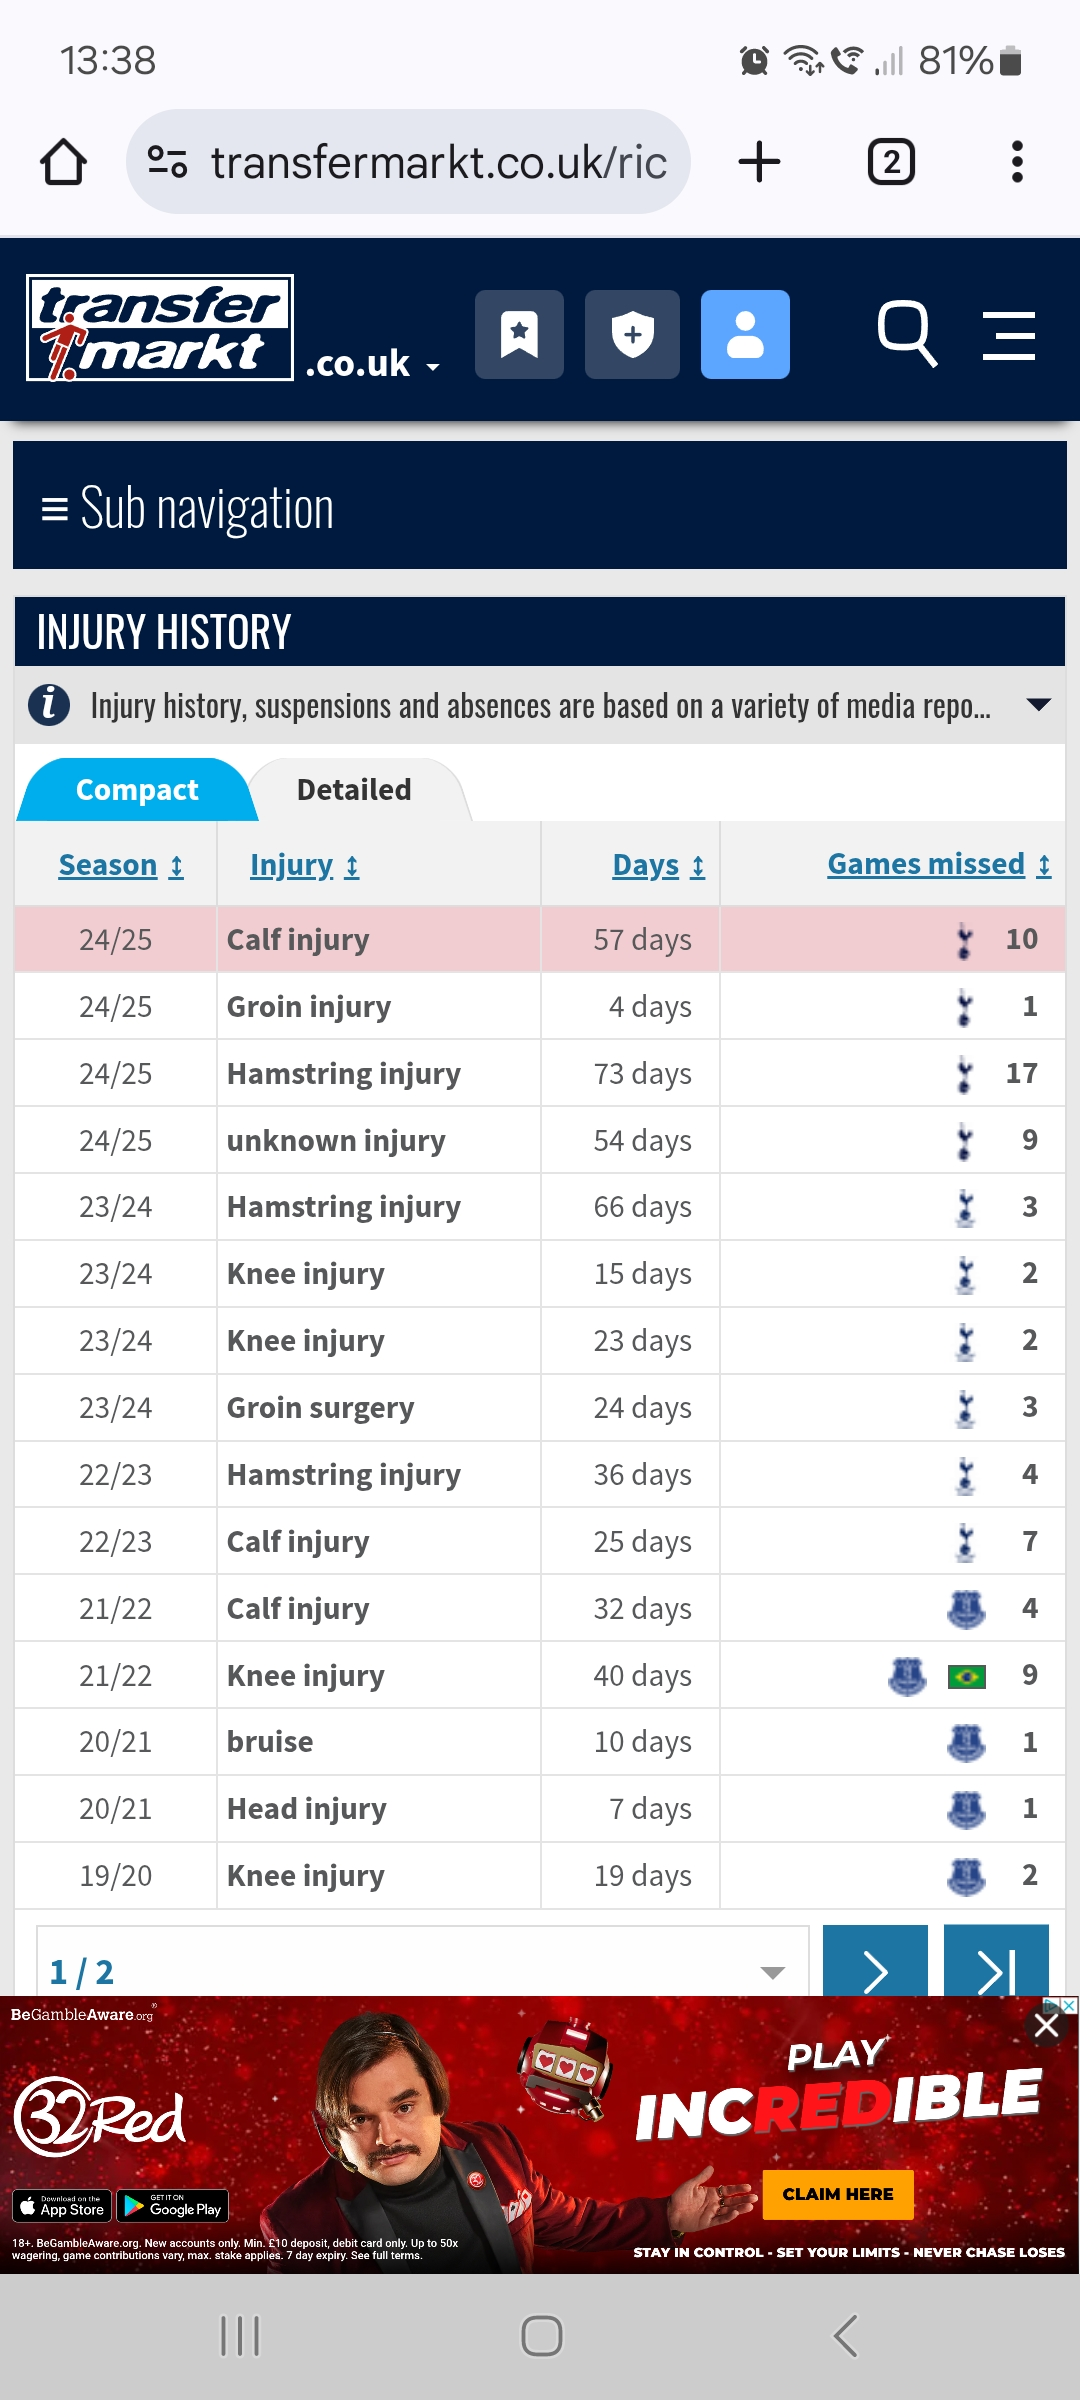Sort table by Games missed column

click(x=938, y=864)
